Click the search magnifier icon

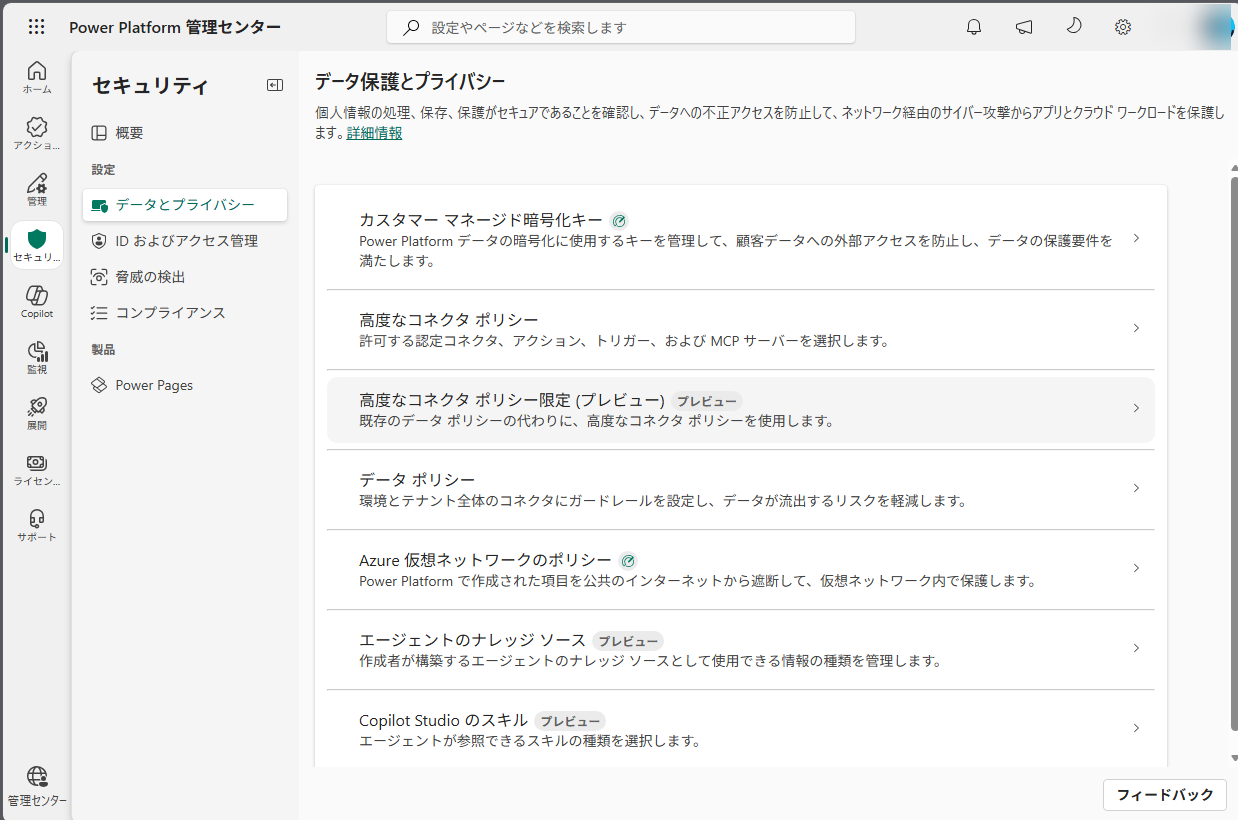click(x=411, y=28)
